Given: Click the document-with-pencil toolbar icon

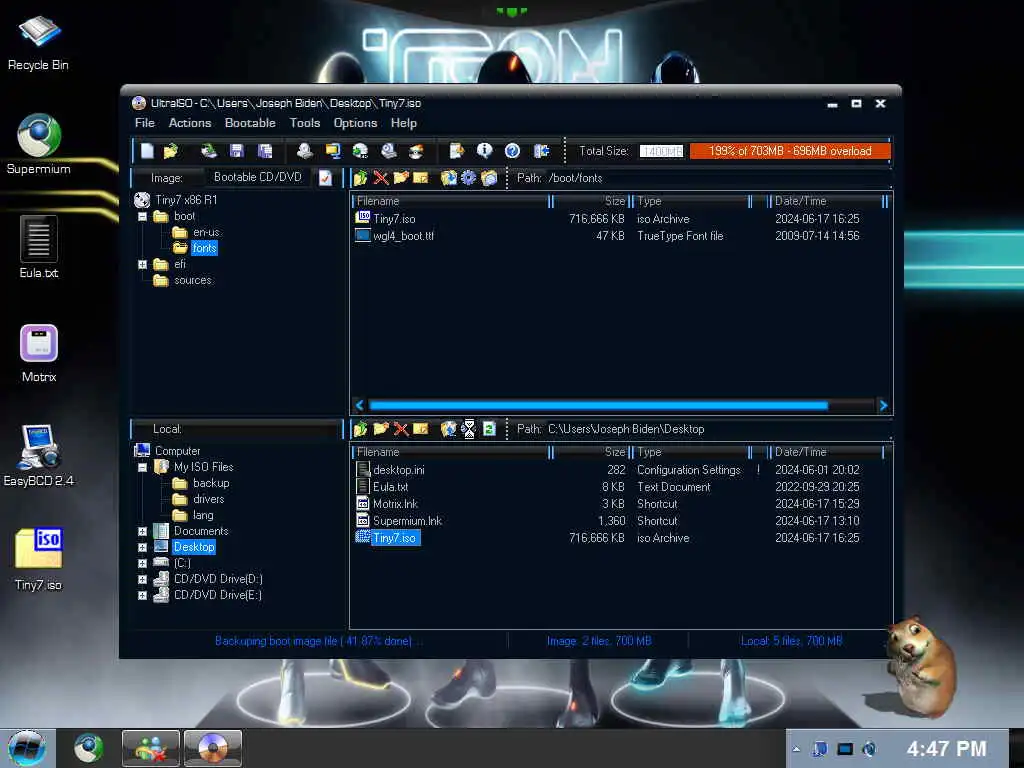Looking at the screenshot, I should pos(456,151).
